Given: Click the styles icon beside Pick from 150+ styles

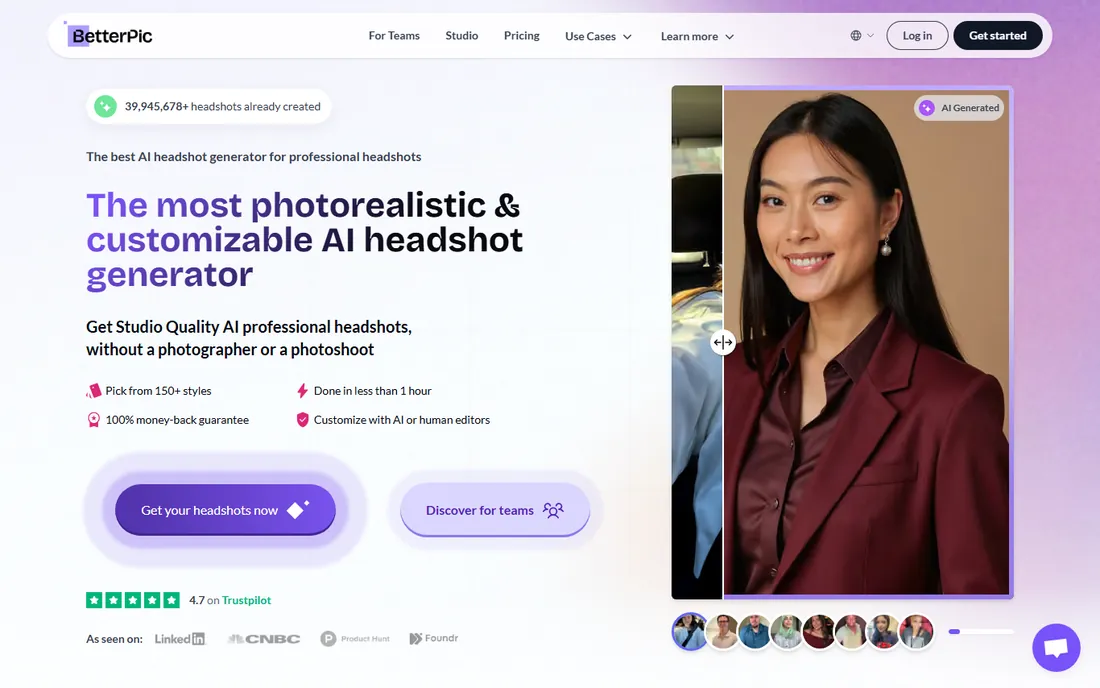Looking at the screenshot, I should tap(93, 391).
